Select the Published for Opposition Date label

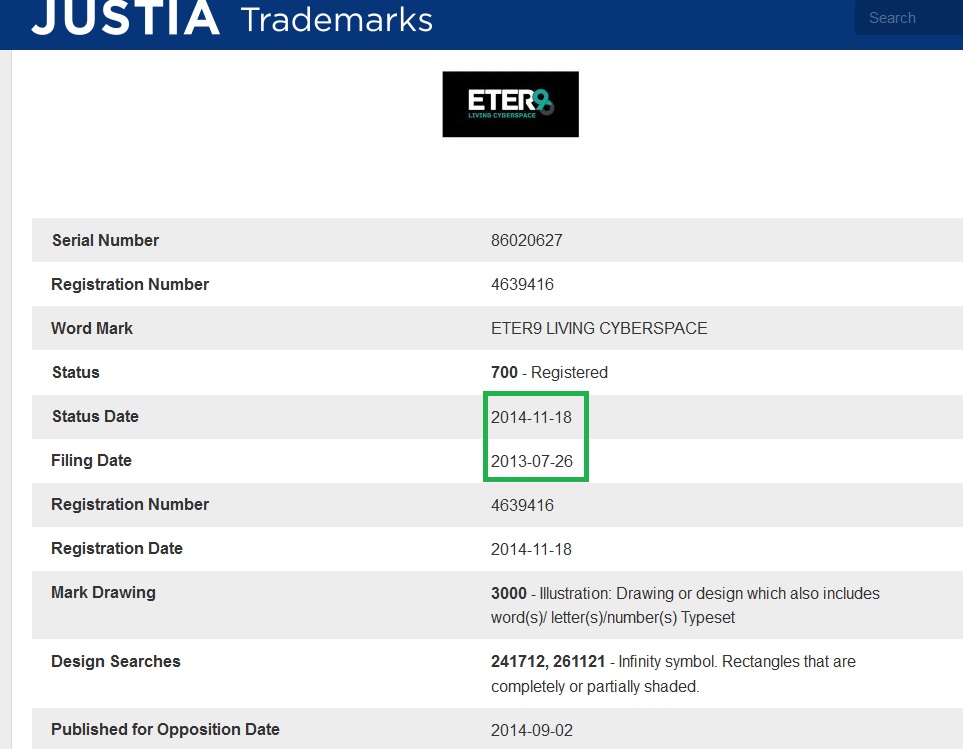point(165,729)
